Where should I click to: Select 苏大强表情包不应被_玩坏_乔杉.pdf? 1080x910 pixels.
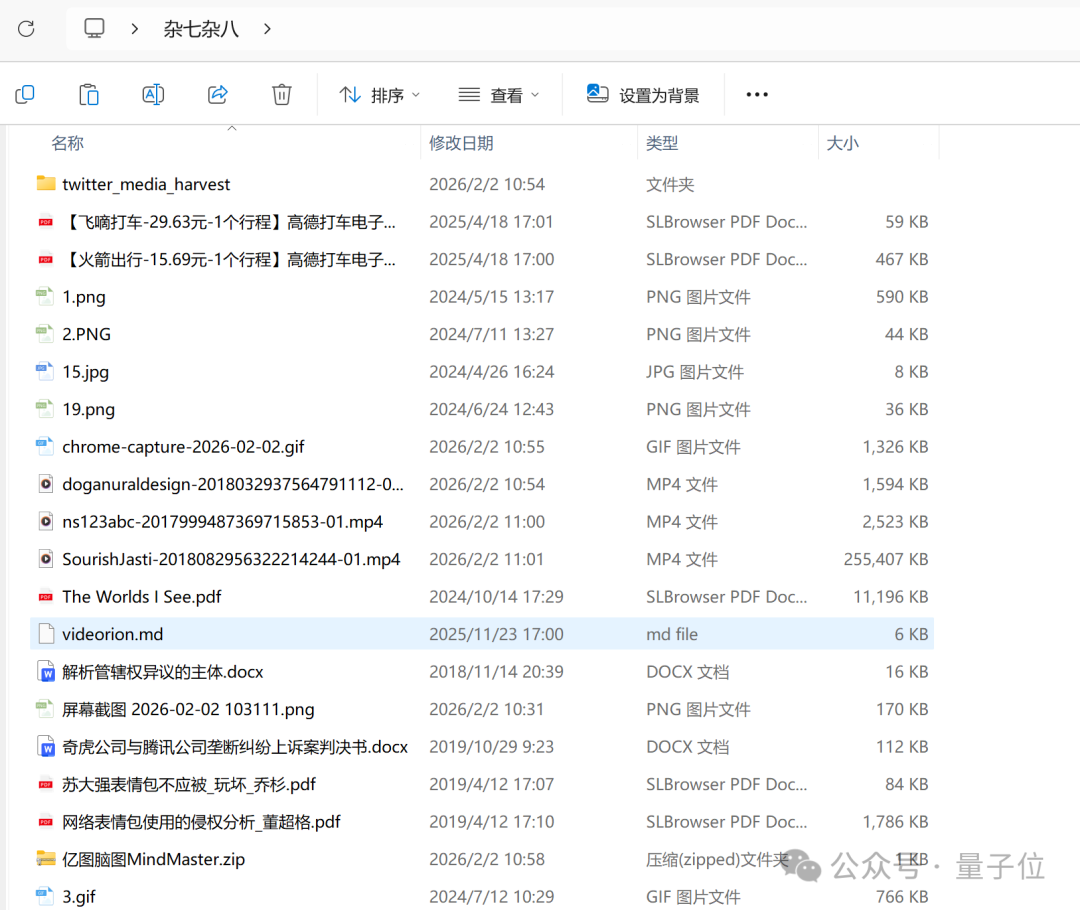coord(189,785)
